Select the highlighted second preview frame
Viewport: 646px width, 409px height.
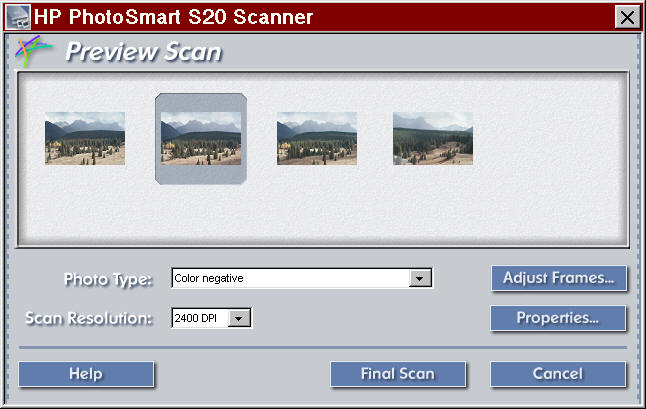201,139
